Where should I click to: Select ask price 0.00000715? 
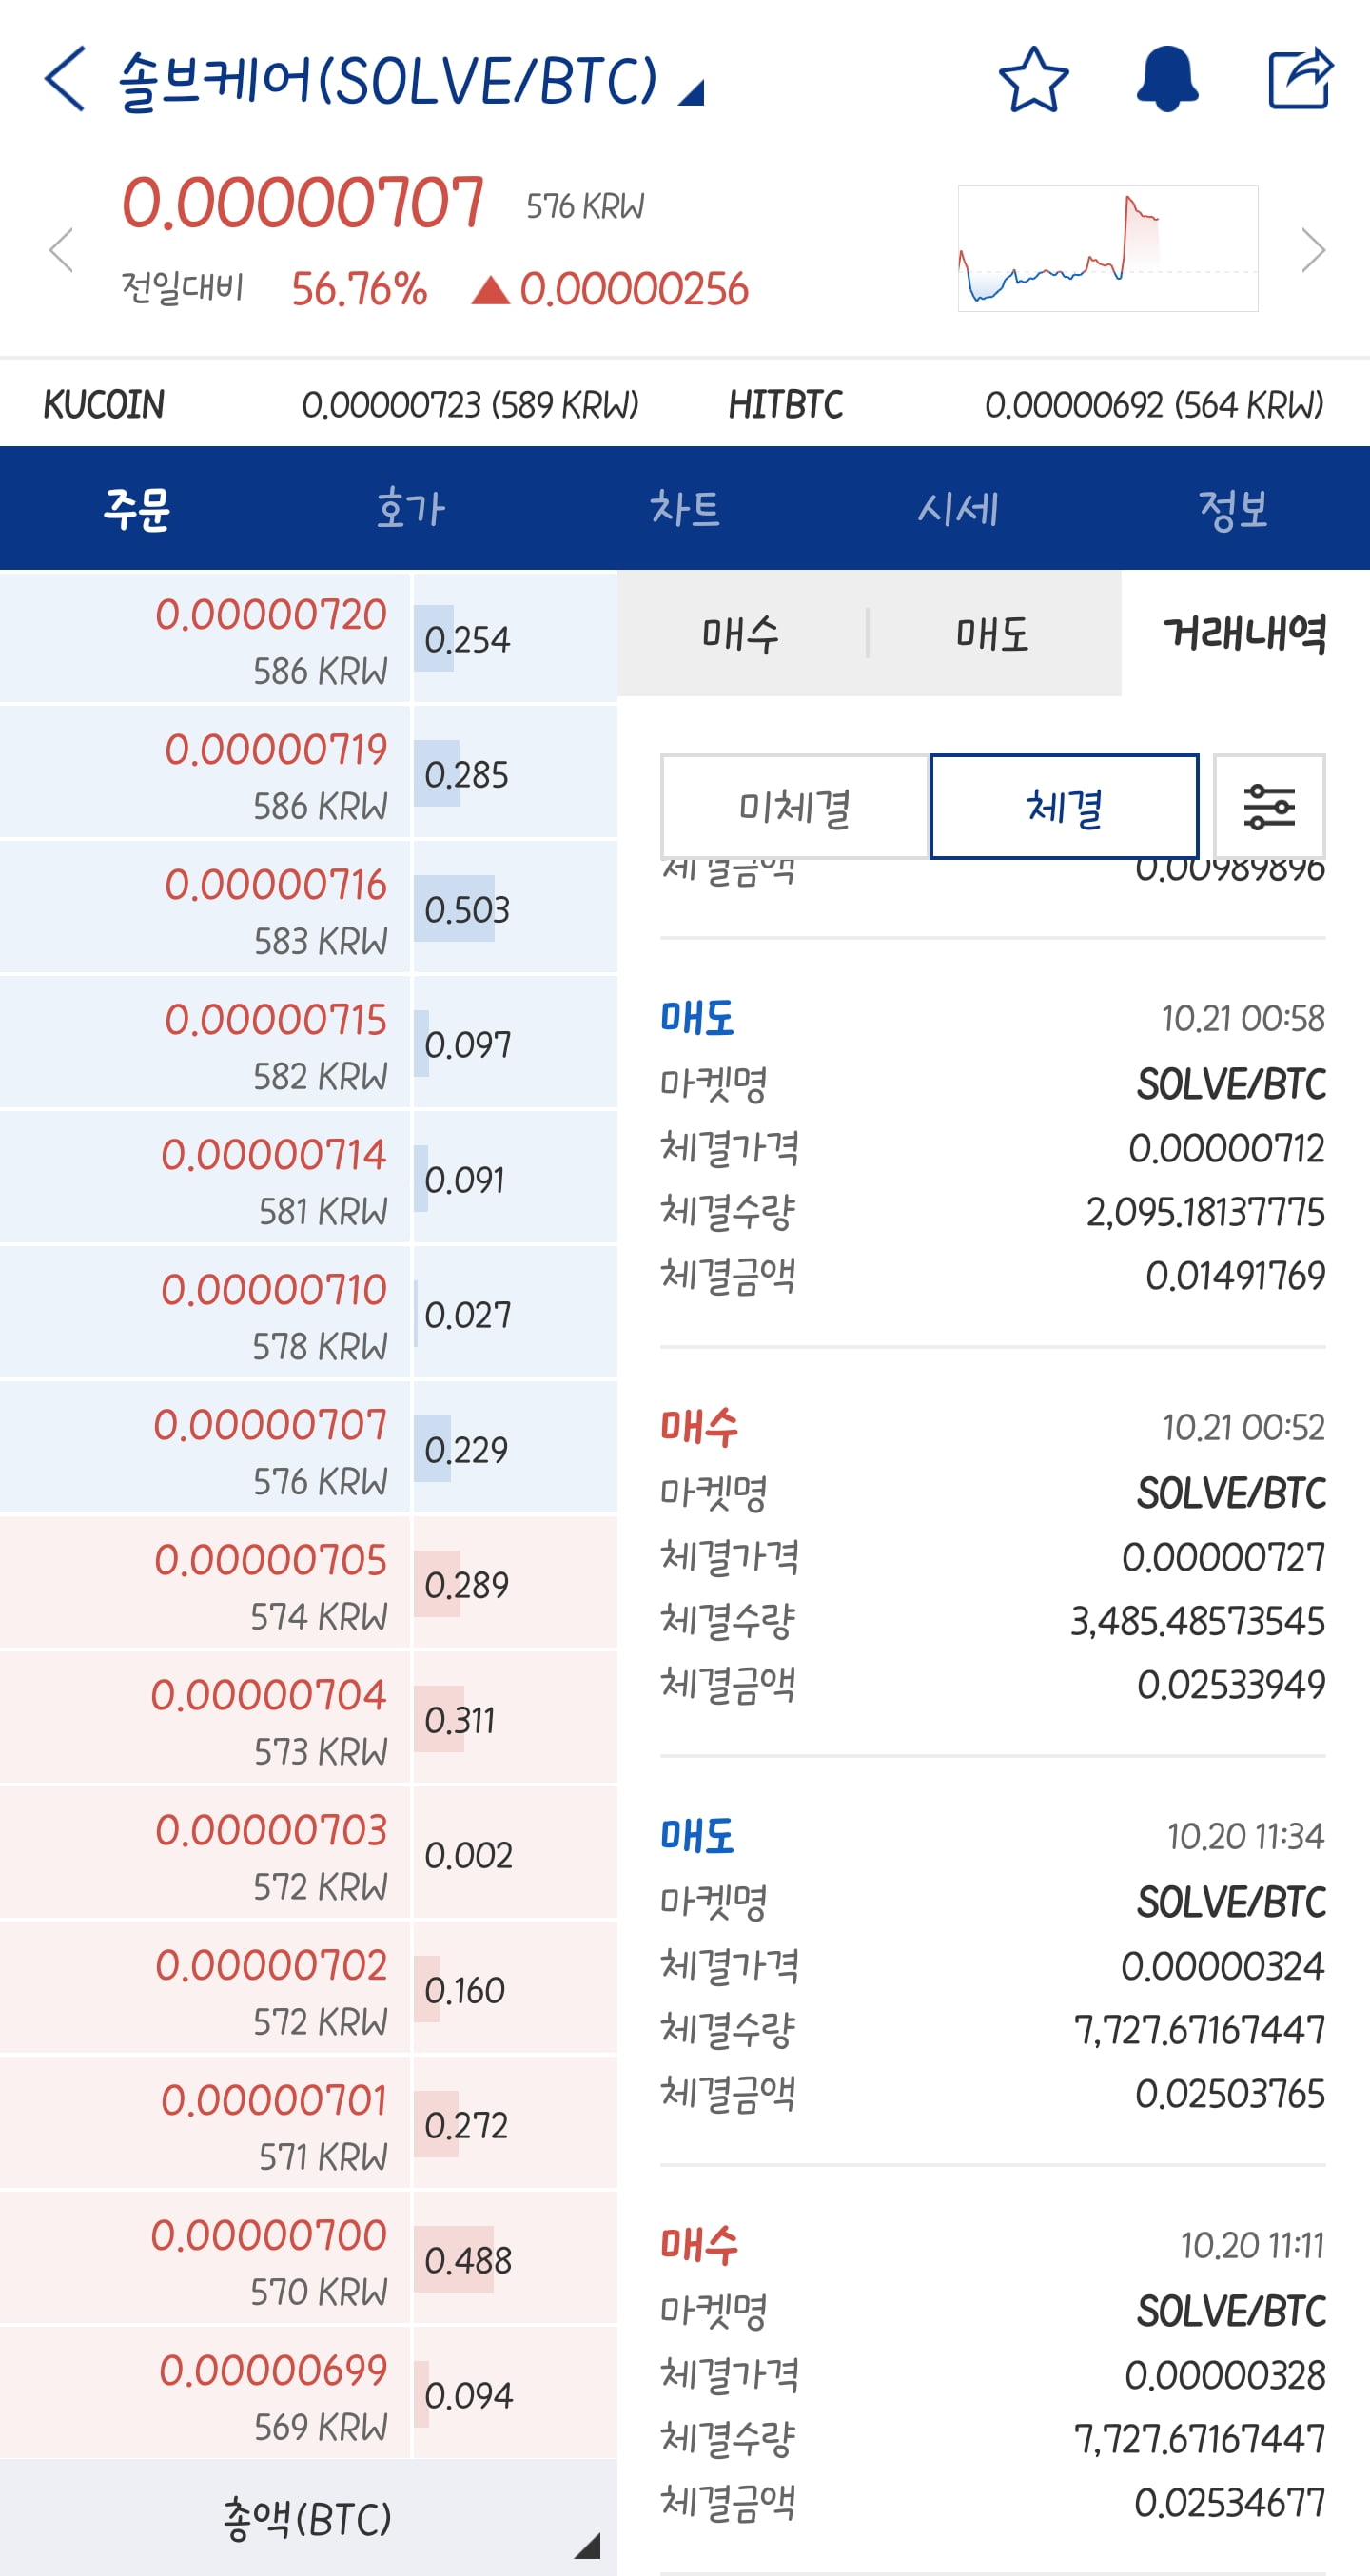coord(205,1043)
